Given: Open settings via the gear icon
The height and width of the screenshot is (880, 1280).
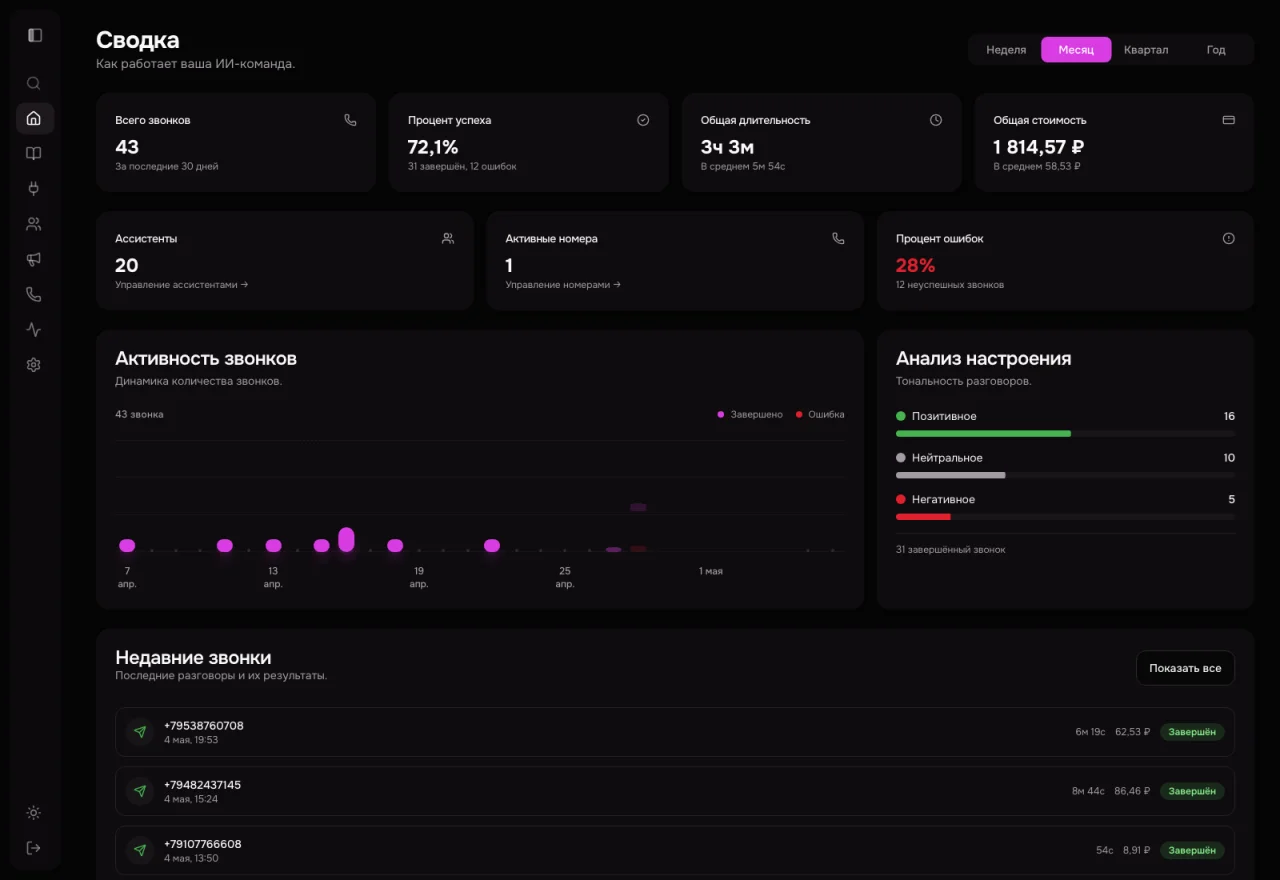Looking at the screenshot, I should tap(34, 365).
